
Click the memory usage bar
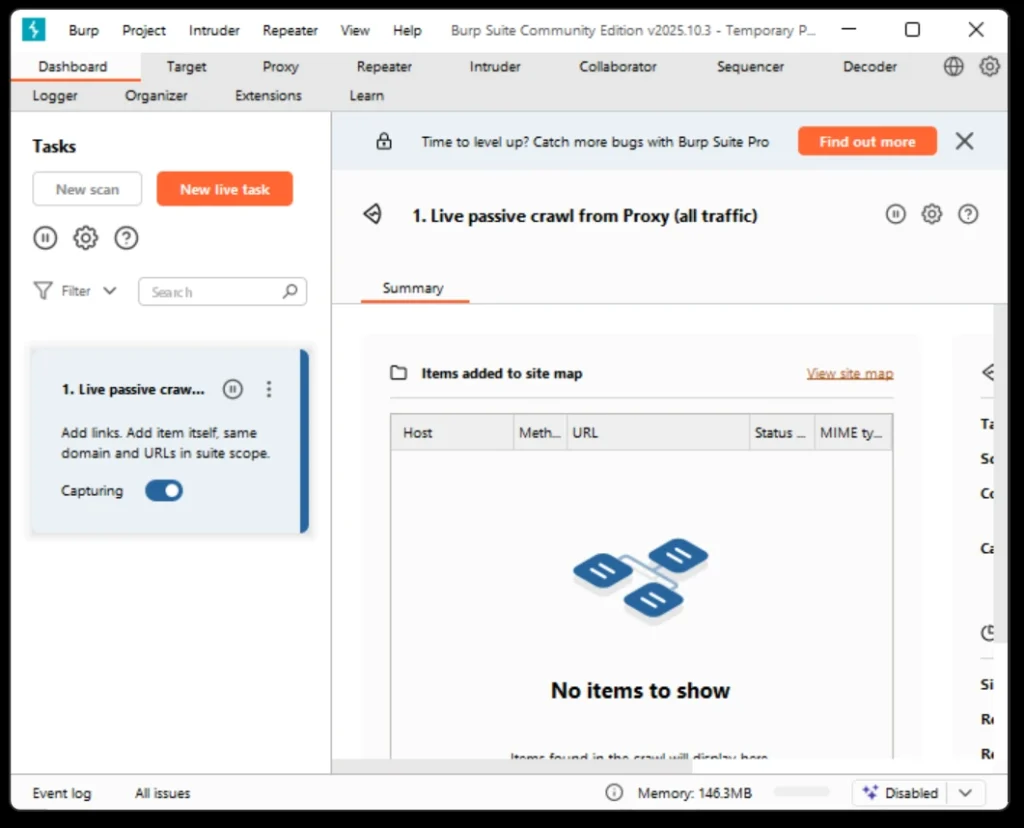pyautogui.click(x=801, y=792)
